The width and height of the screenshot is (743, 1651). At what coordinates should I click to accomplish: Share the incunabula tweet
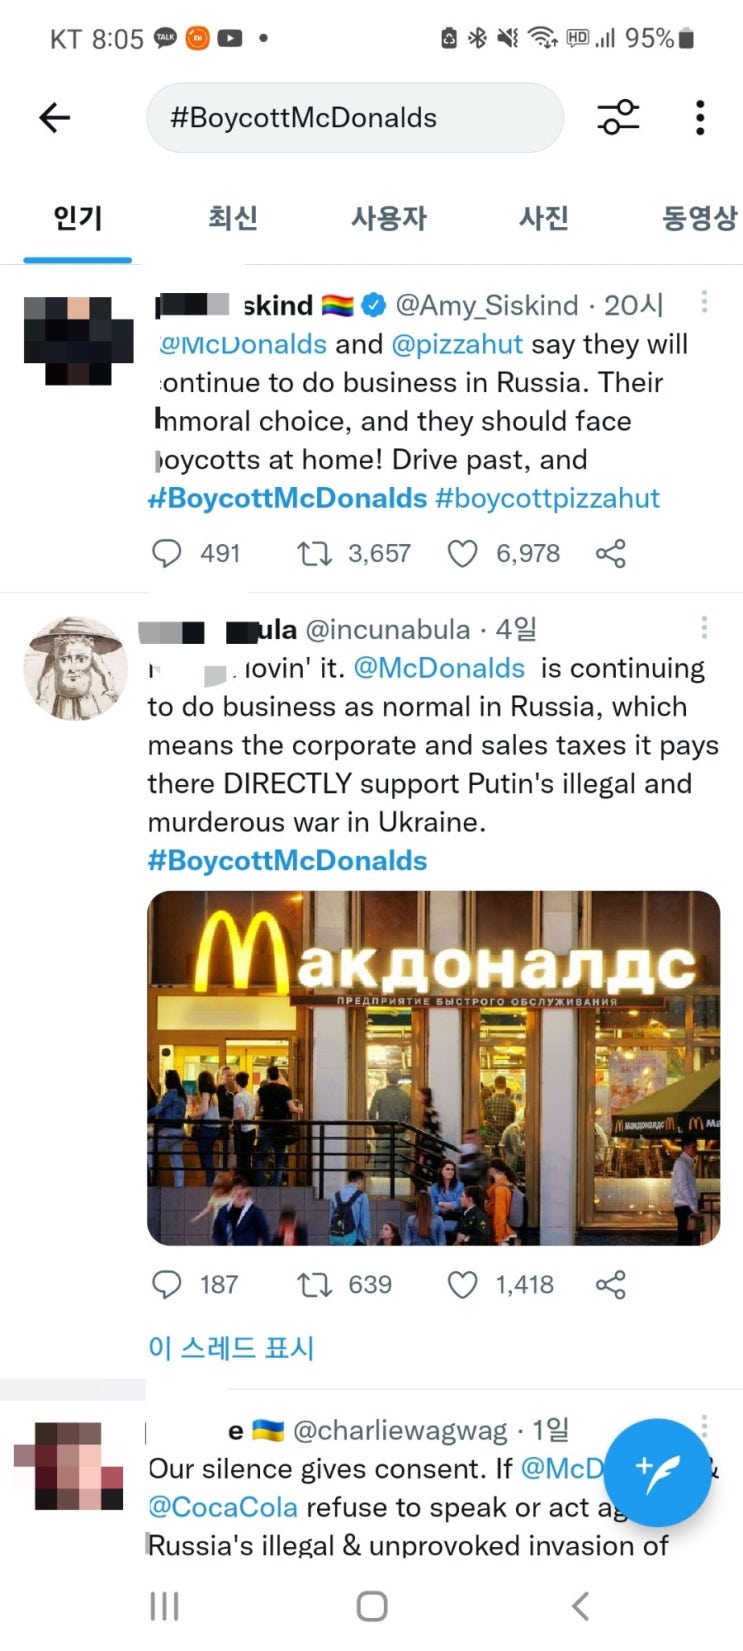point(611,1284)
